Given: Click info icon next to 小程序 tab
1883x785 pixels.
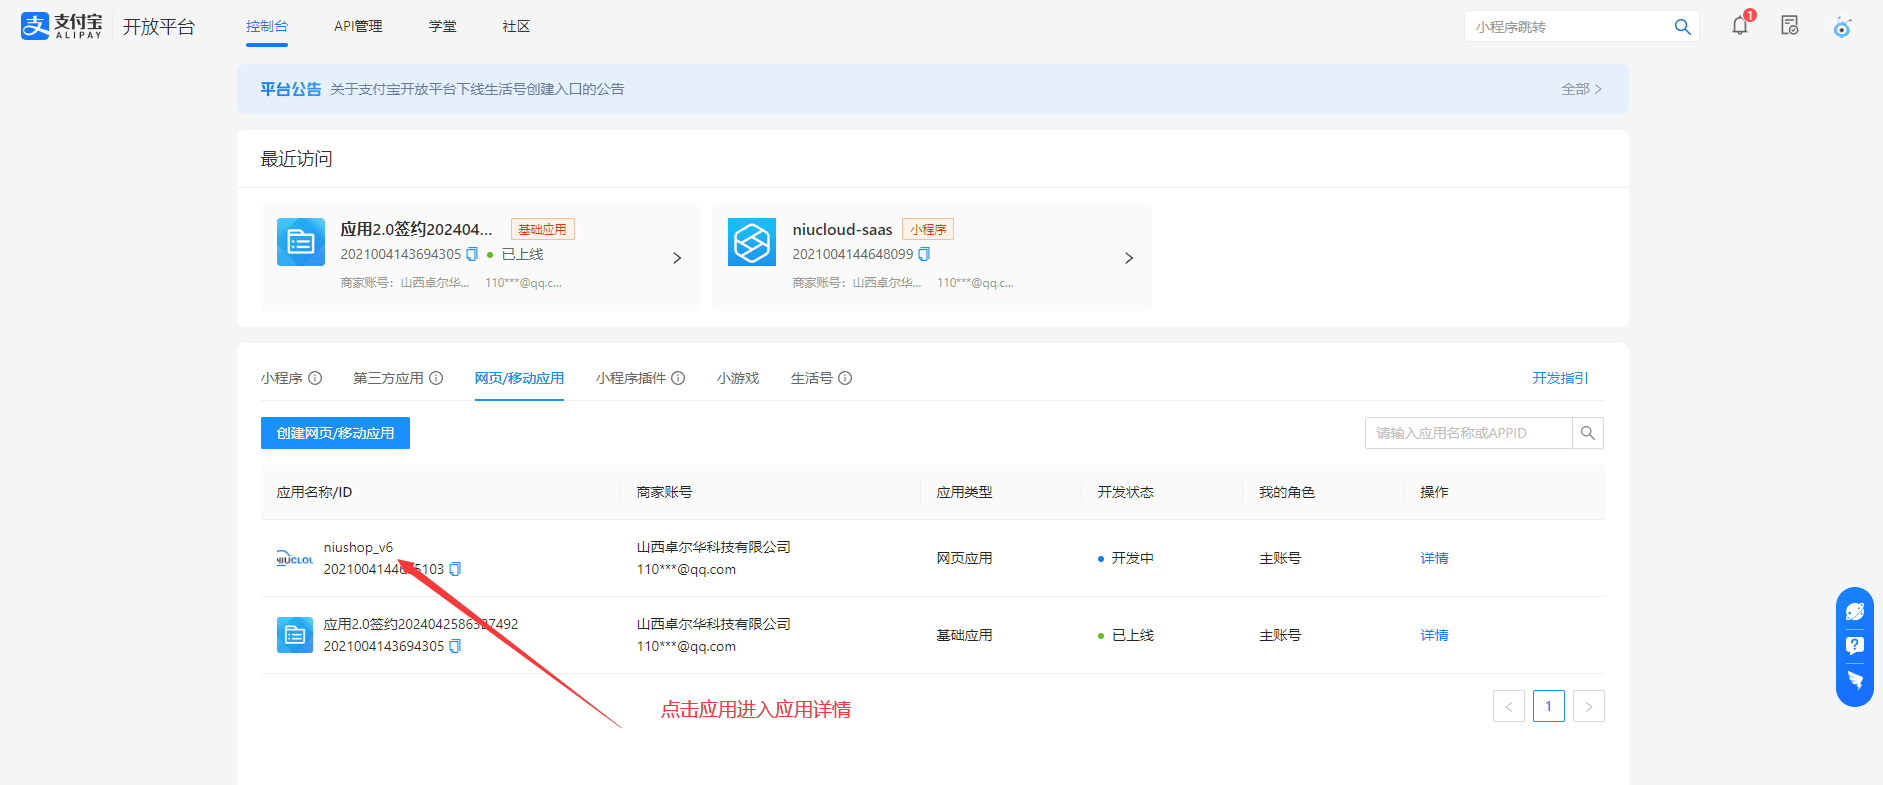Looking at the screenshot, I should [315, 378].
